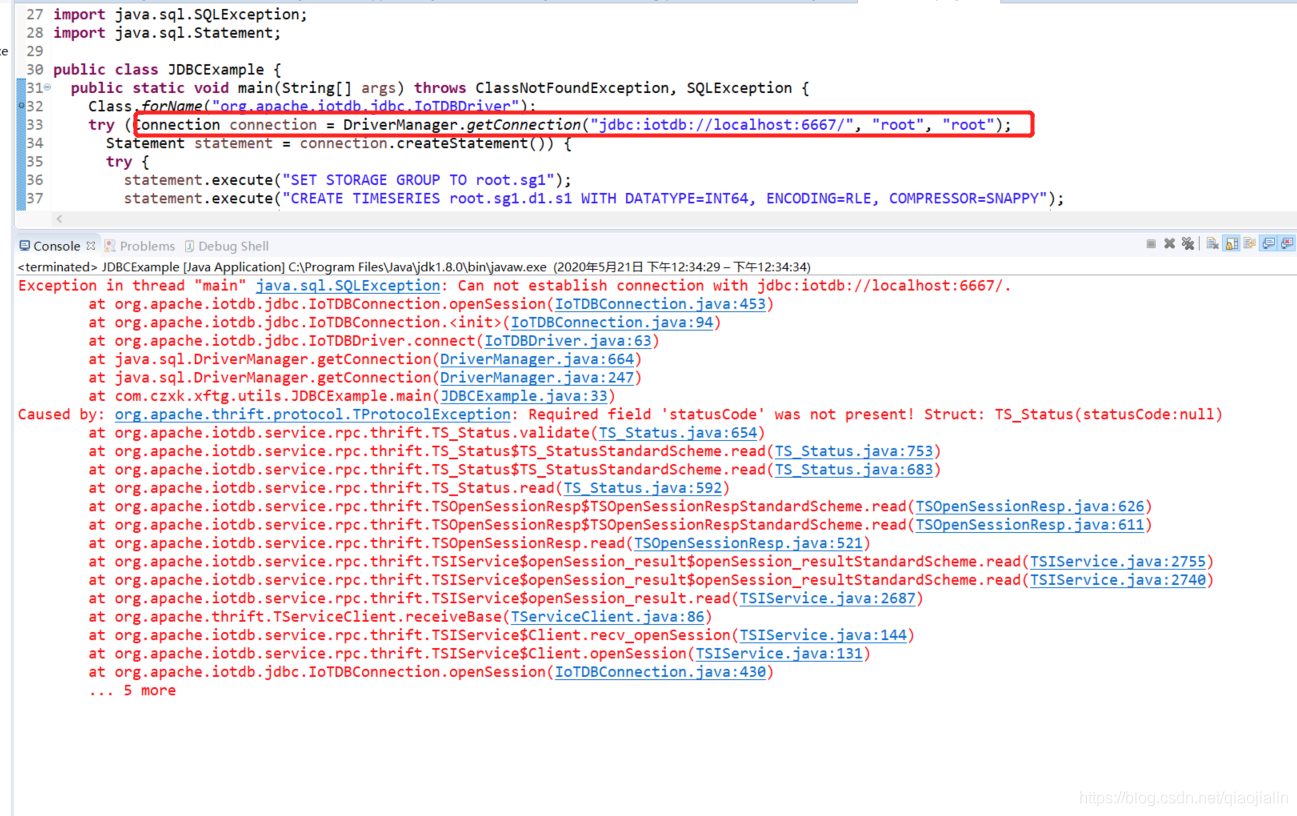Click Remove Launch single X icon
Screen dimensions: 1297x816
[1169, 244]
